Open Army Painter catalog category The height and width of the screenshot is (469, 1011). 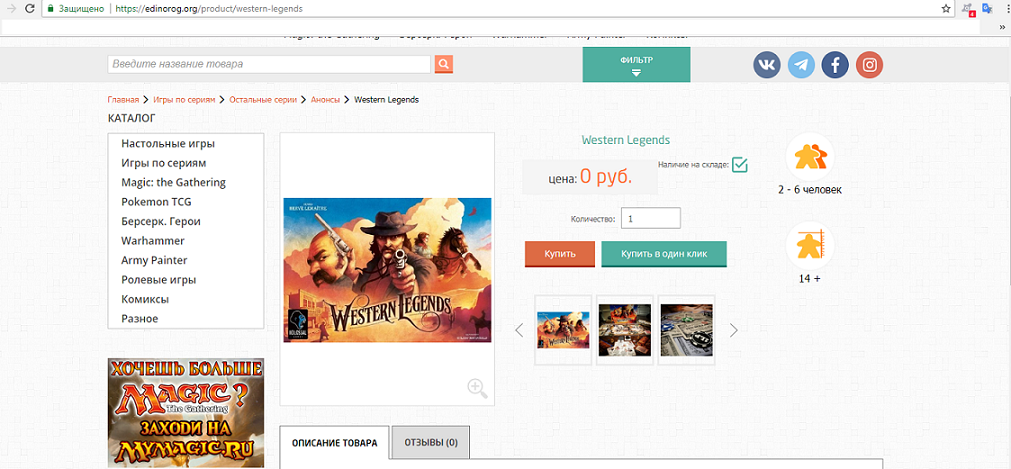[154, 260]
